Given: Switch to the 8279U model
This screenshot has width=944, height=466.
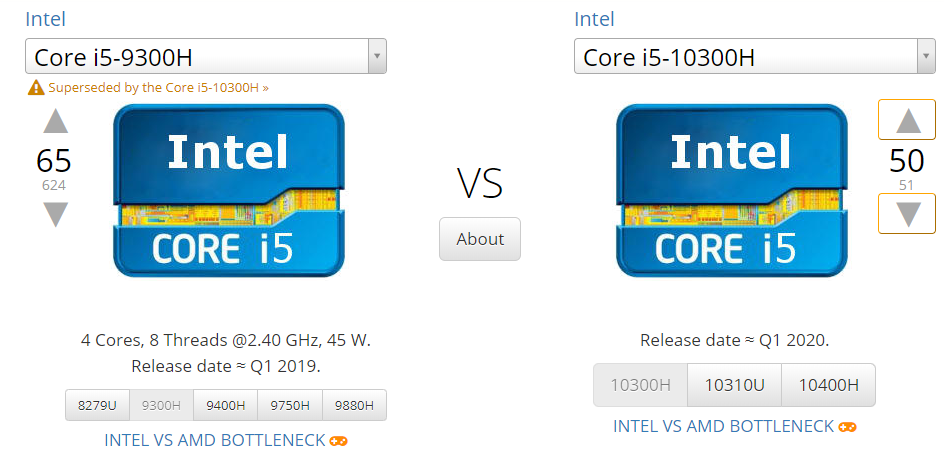Looking at the screenshot, I should coord(97,405).
